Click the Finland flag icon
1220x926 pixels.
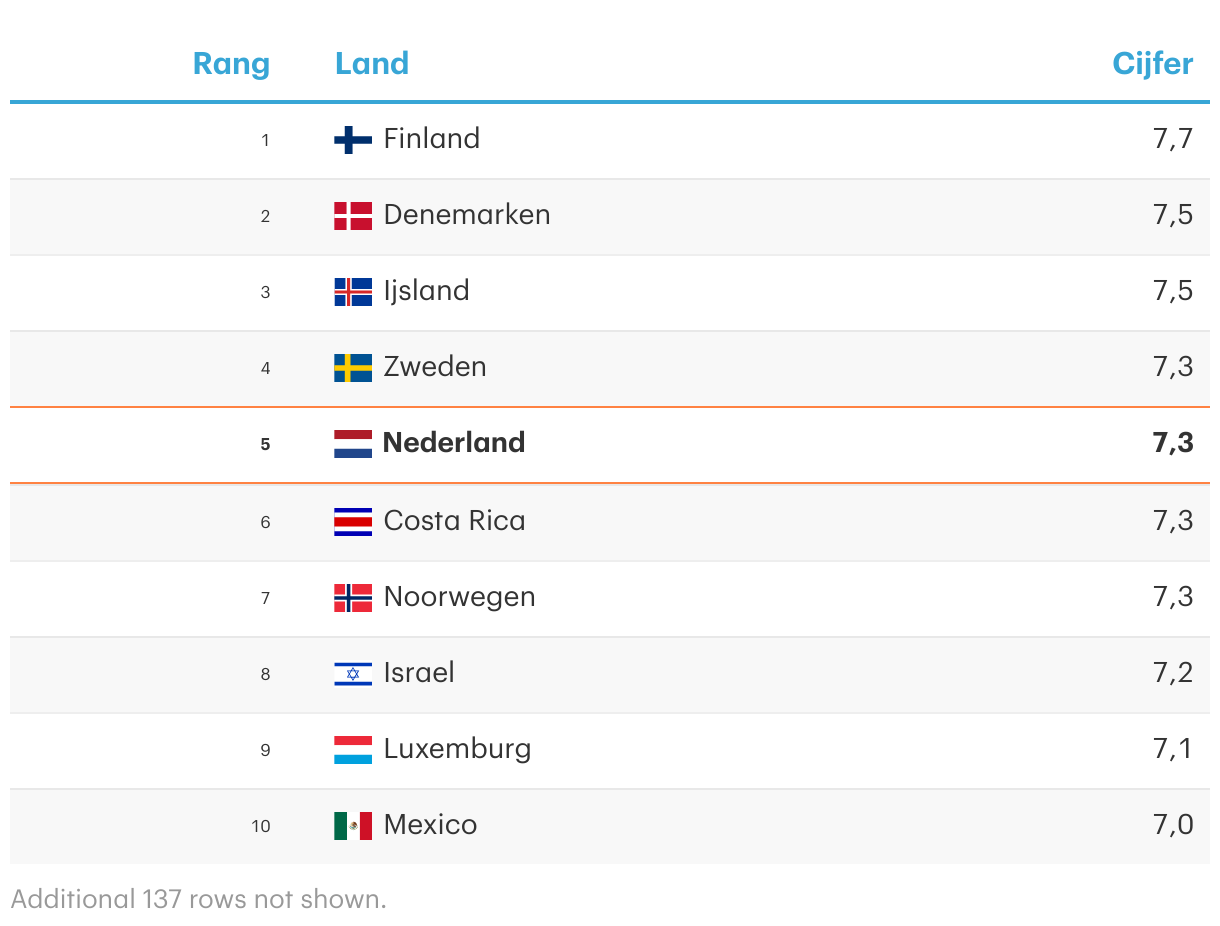coord(352,140)
